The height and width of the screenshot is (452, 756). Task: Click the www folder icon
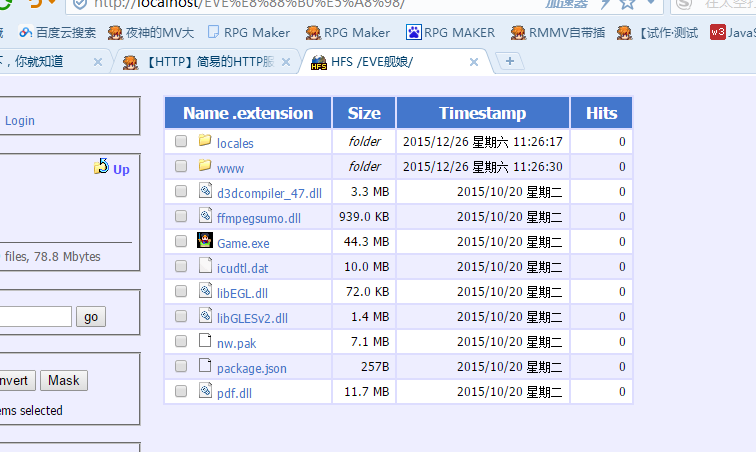[x=205, y=165]
